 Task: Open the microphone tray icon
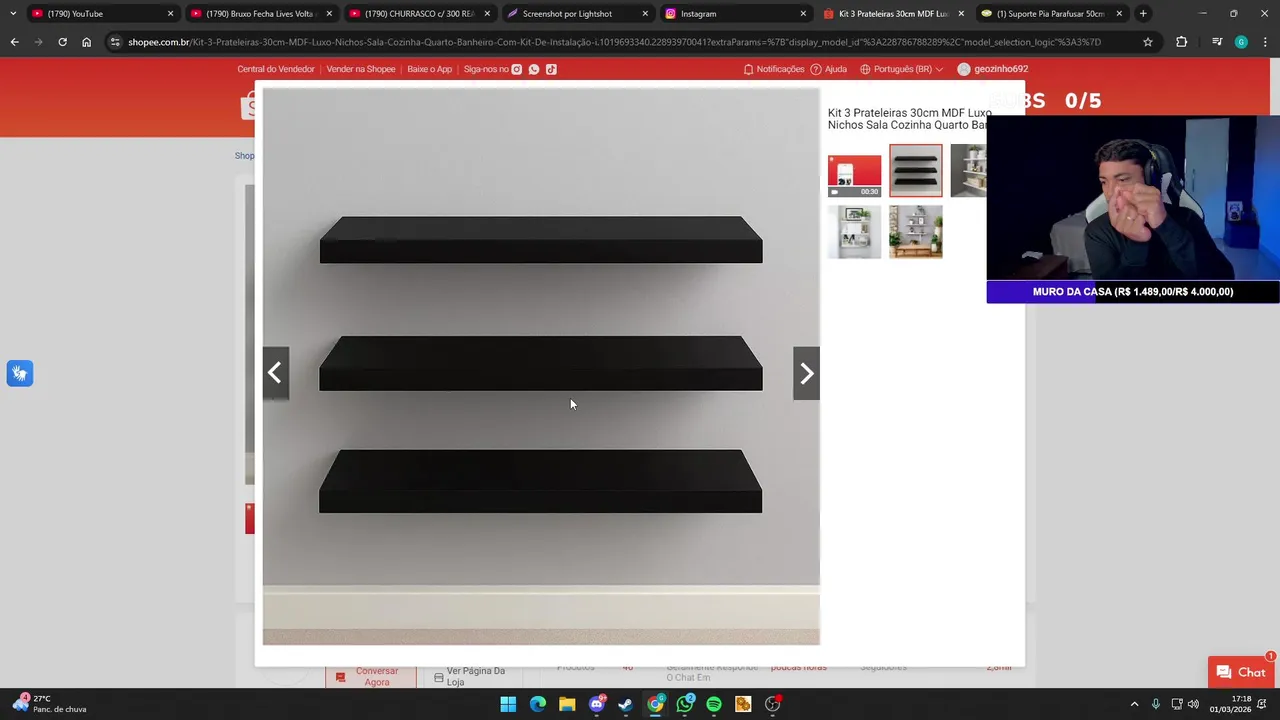click(x=1156, y=704)
